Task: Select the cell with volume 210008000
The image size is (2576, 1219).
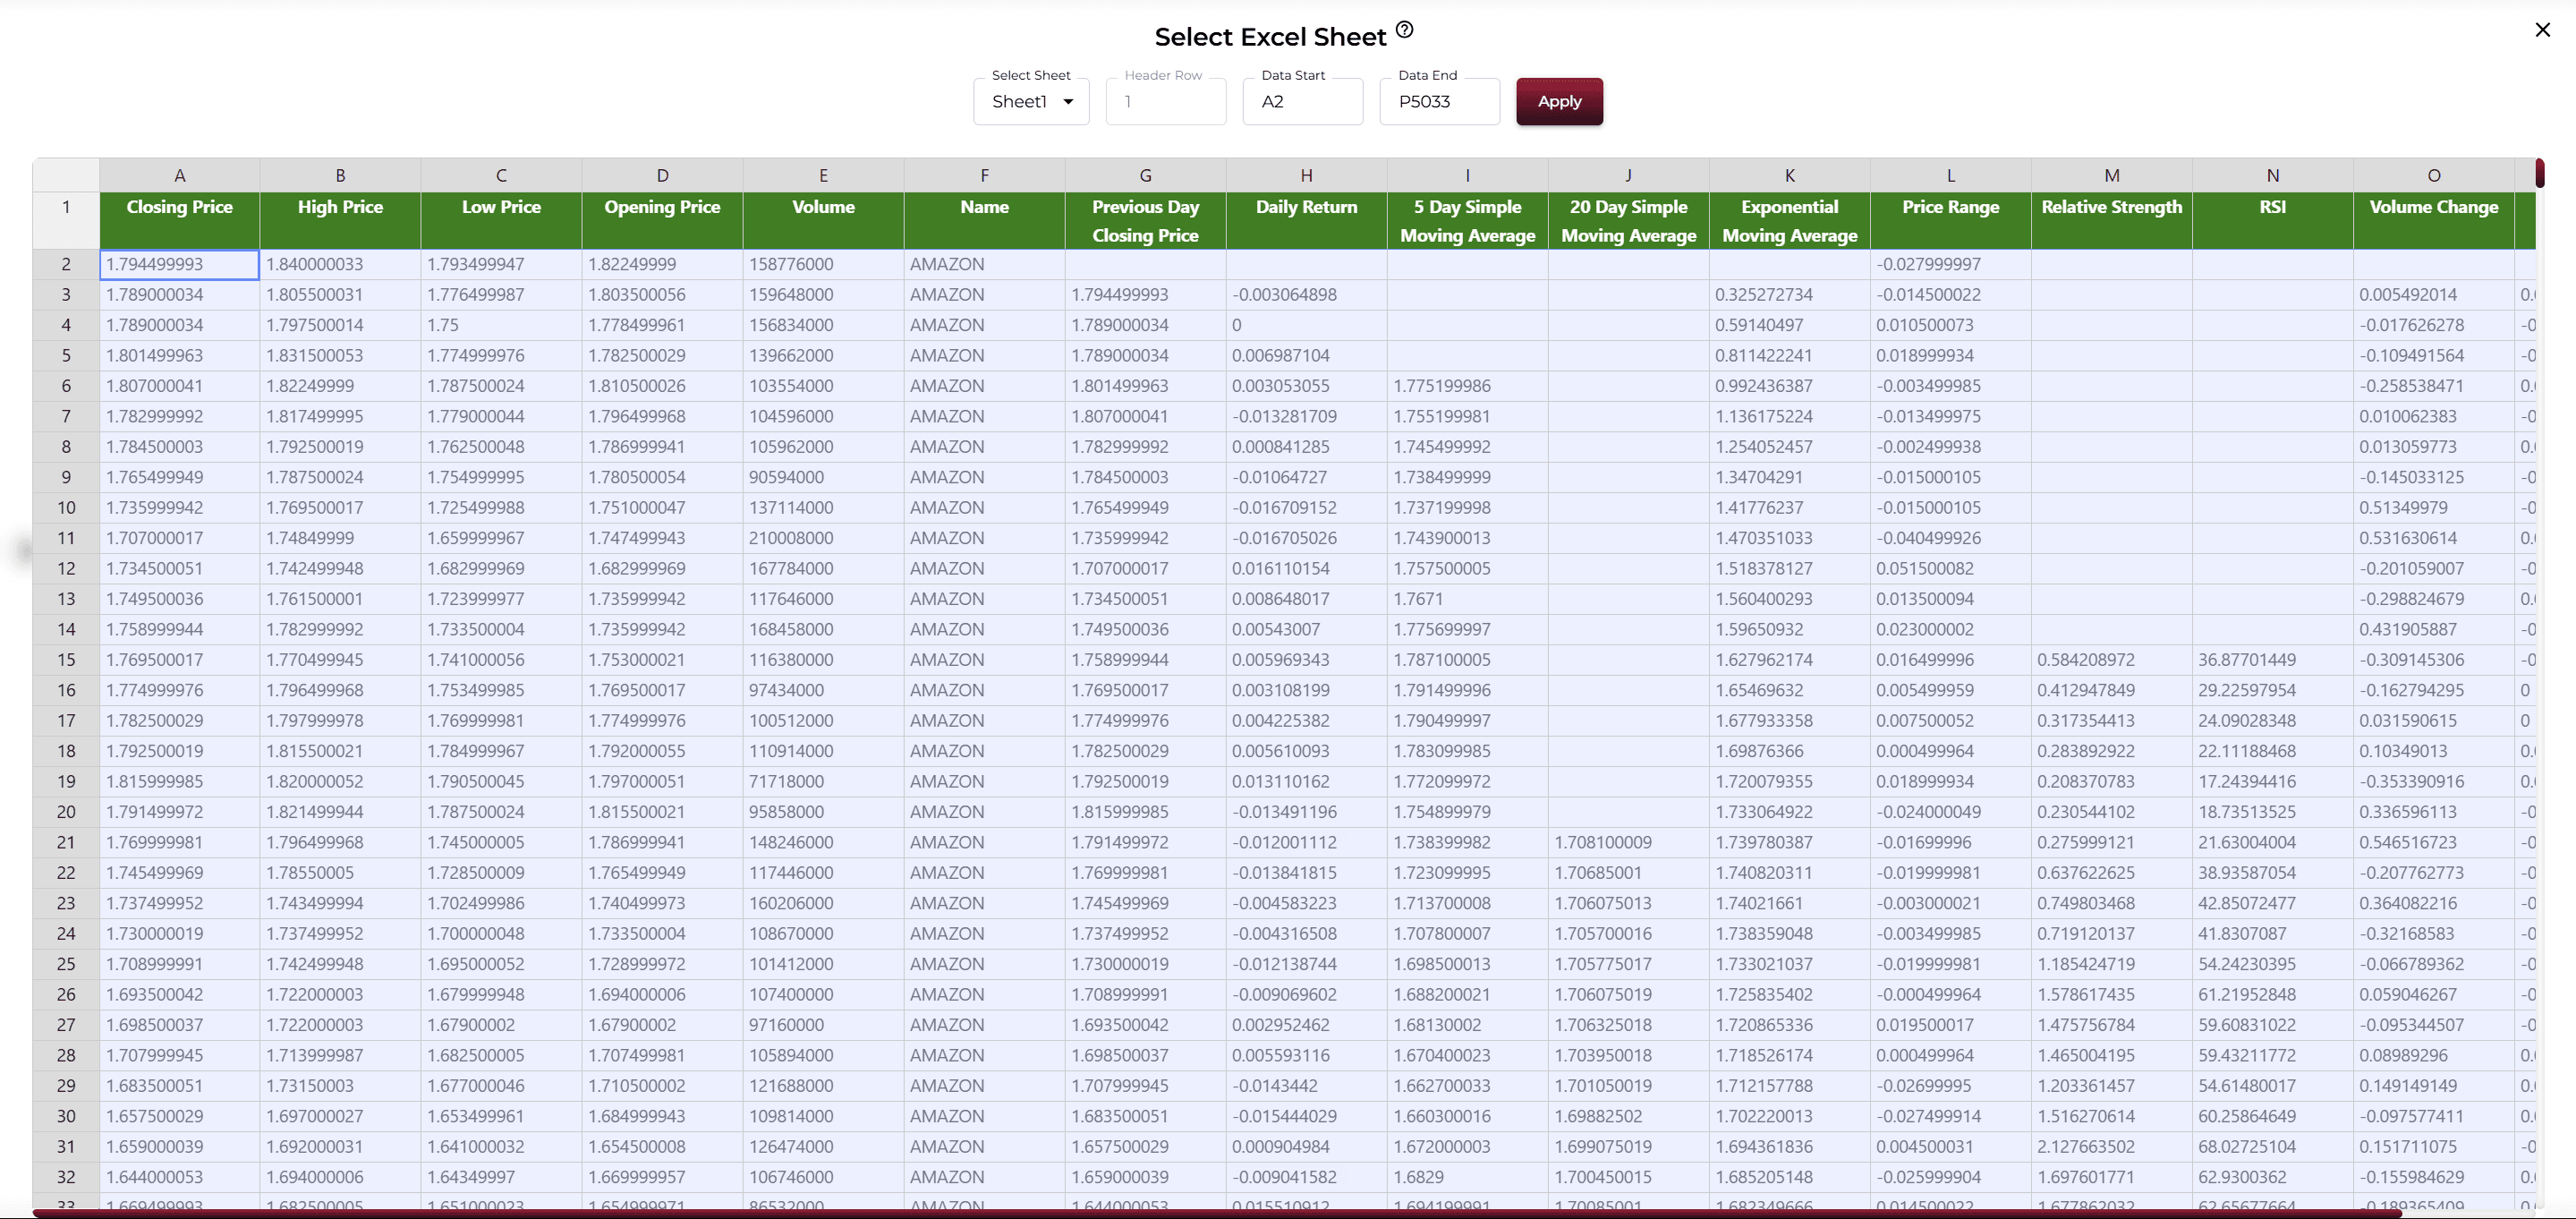Action: click(824, 538)
